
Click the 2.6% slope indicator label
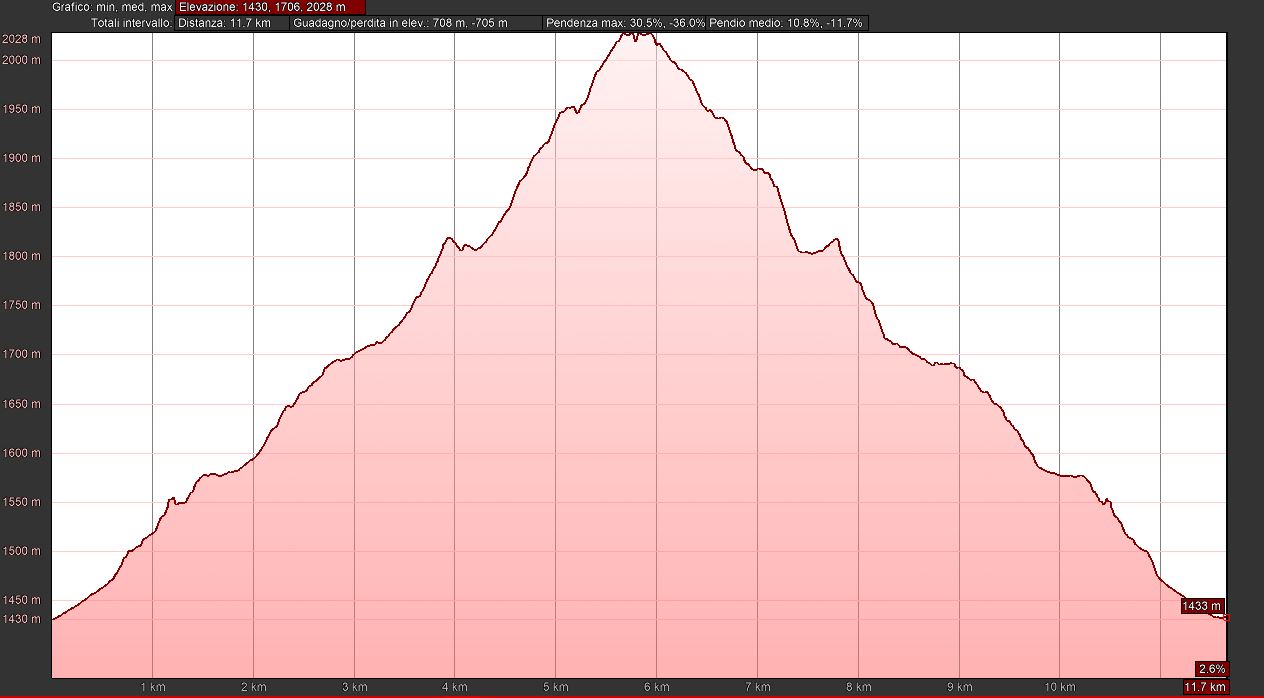click(x=1211, y=669)
